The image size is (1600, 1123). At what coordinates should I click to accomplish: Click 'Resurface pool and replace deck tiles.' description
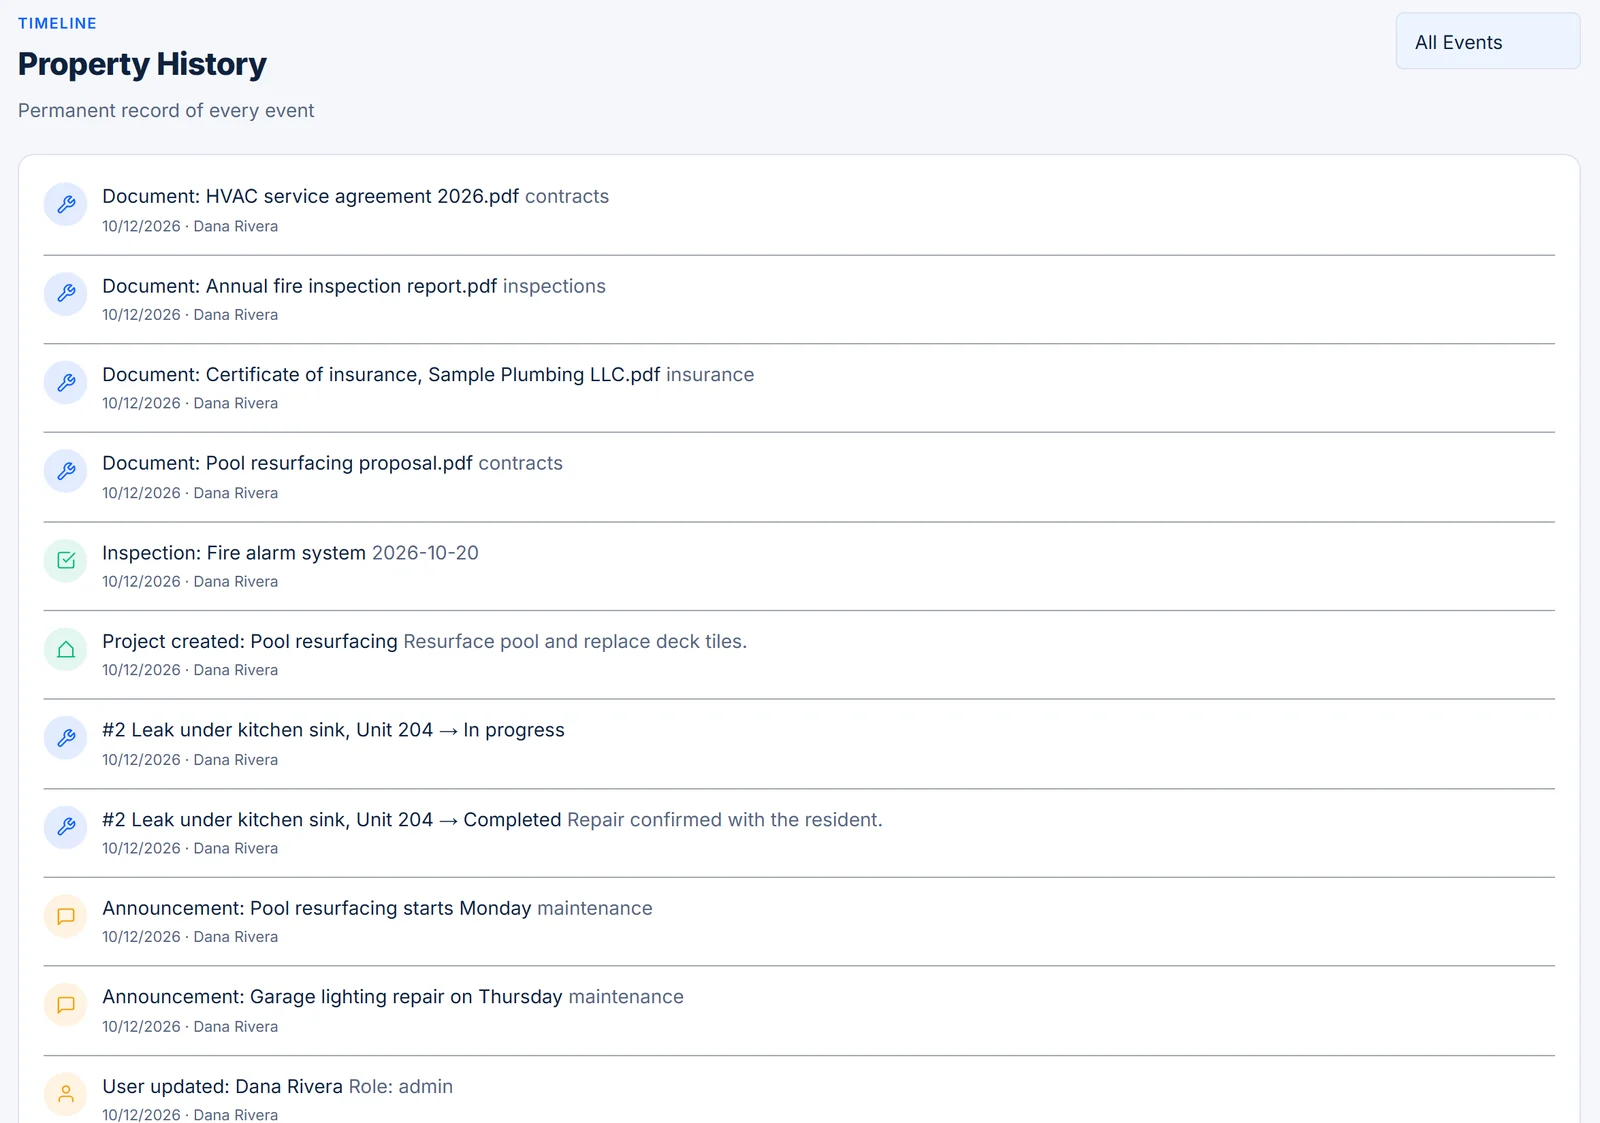[x=575, y=641]
